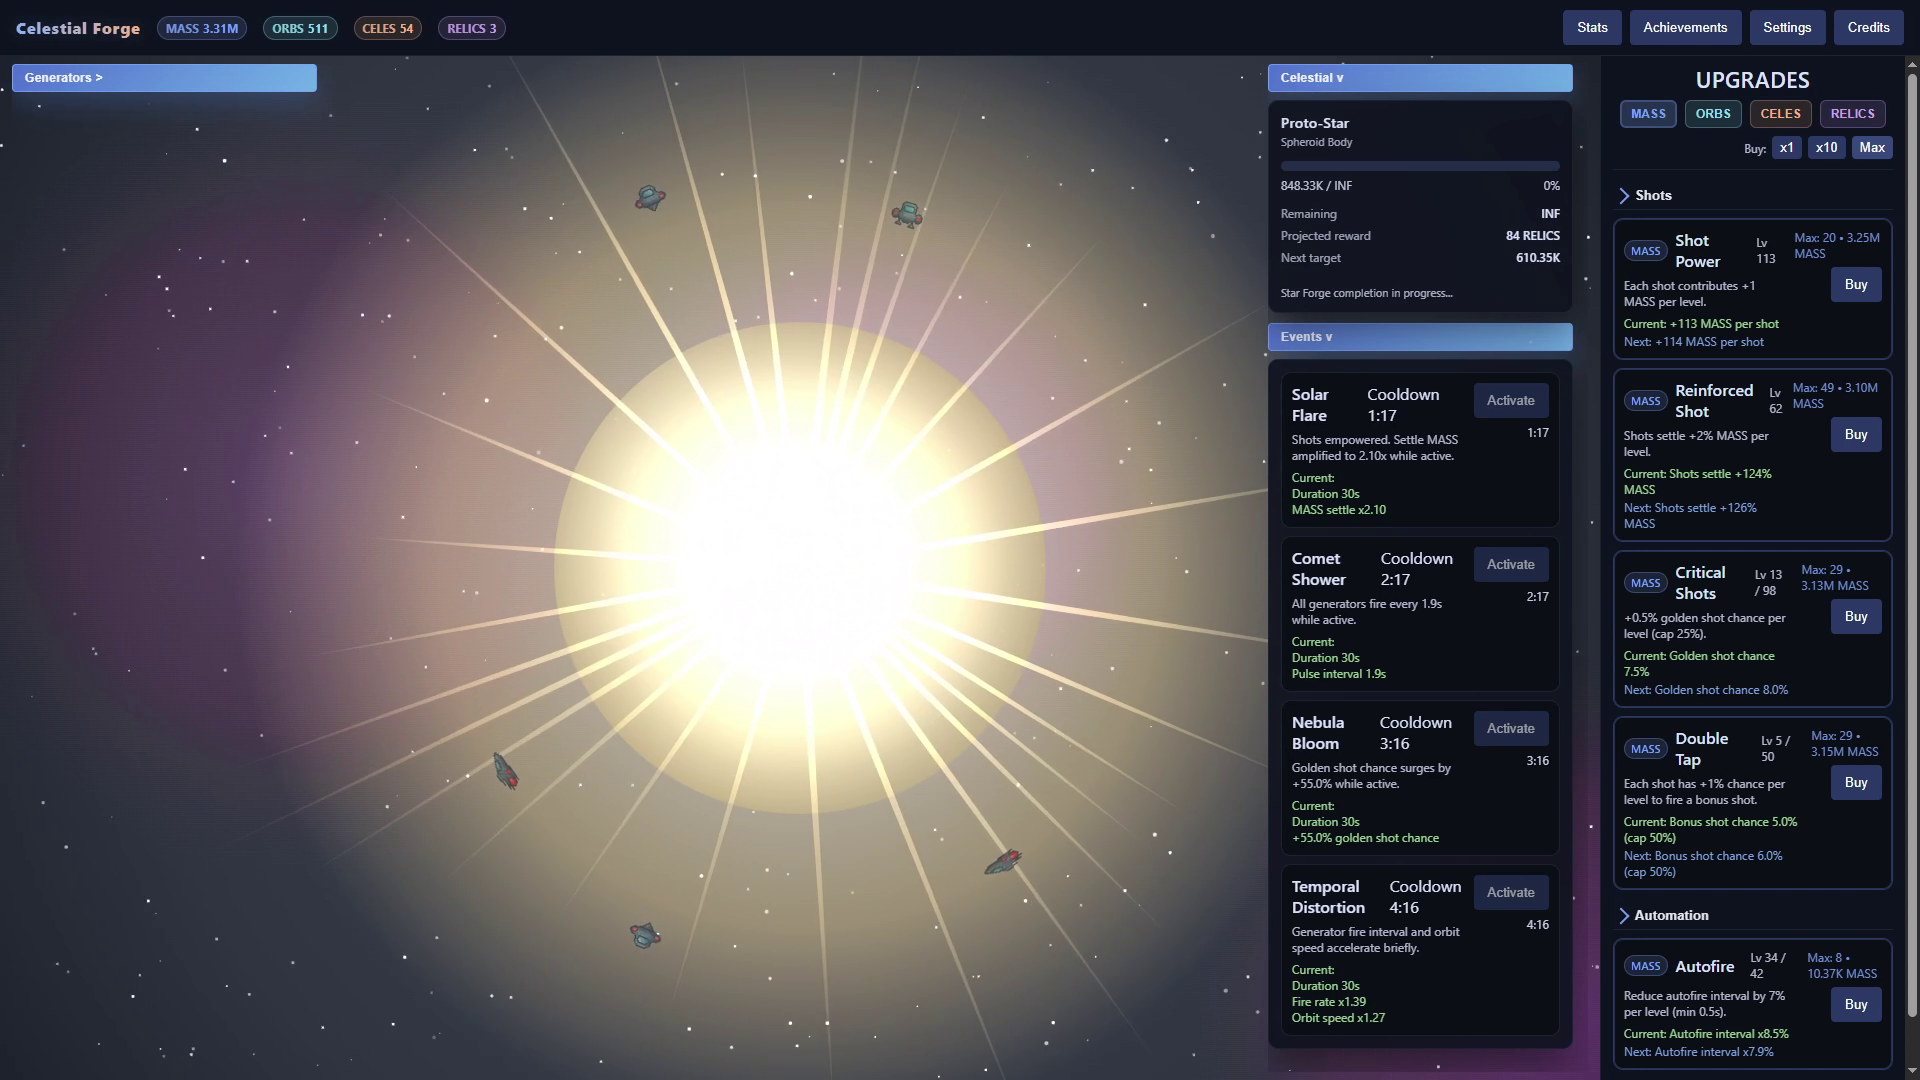The height and width of the screenshot is (1080, 1920).
Task: Collapse the Events panel header
Action: point(1419,337)
